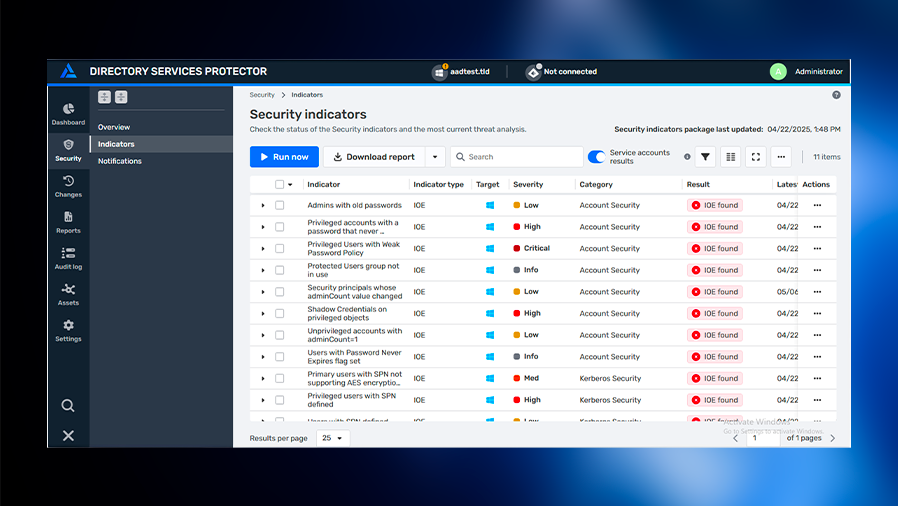The image size is (898, 506).
Task: Open the Dashboard section in sidebar
Action: (68, 113)
